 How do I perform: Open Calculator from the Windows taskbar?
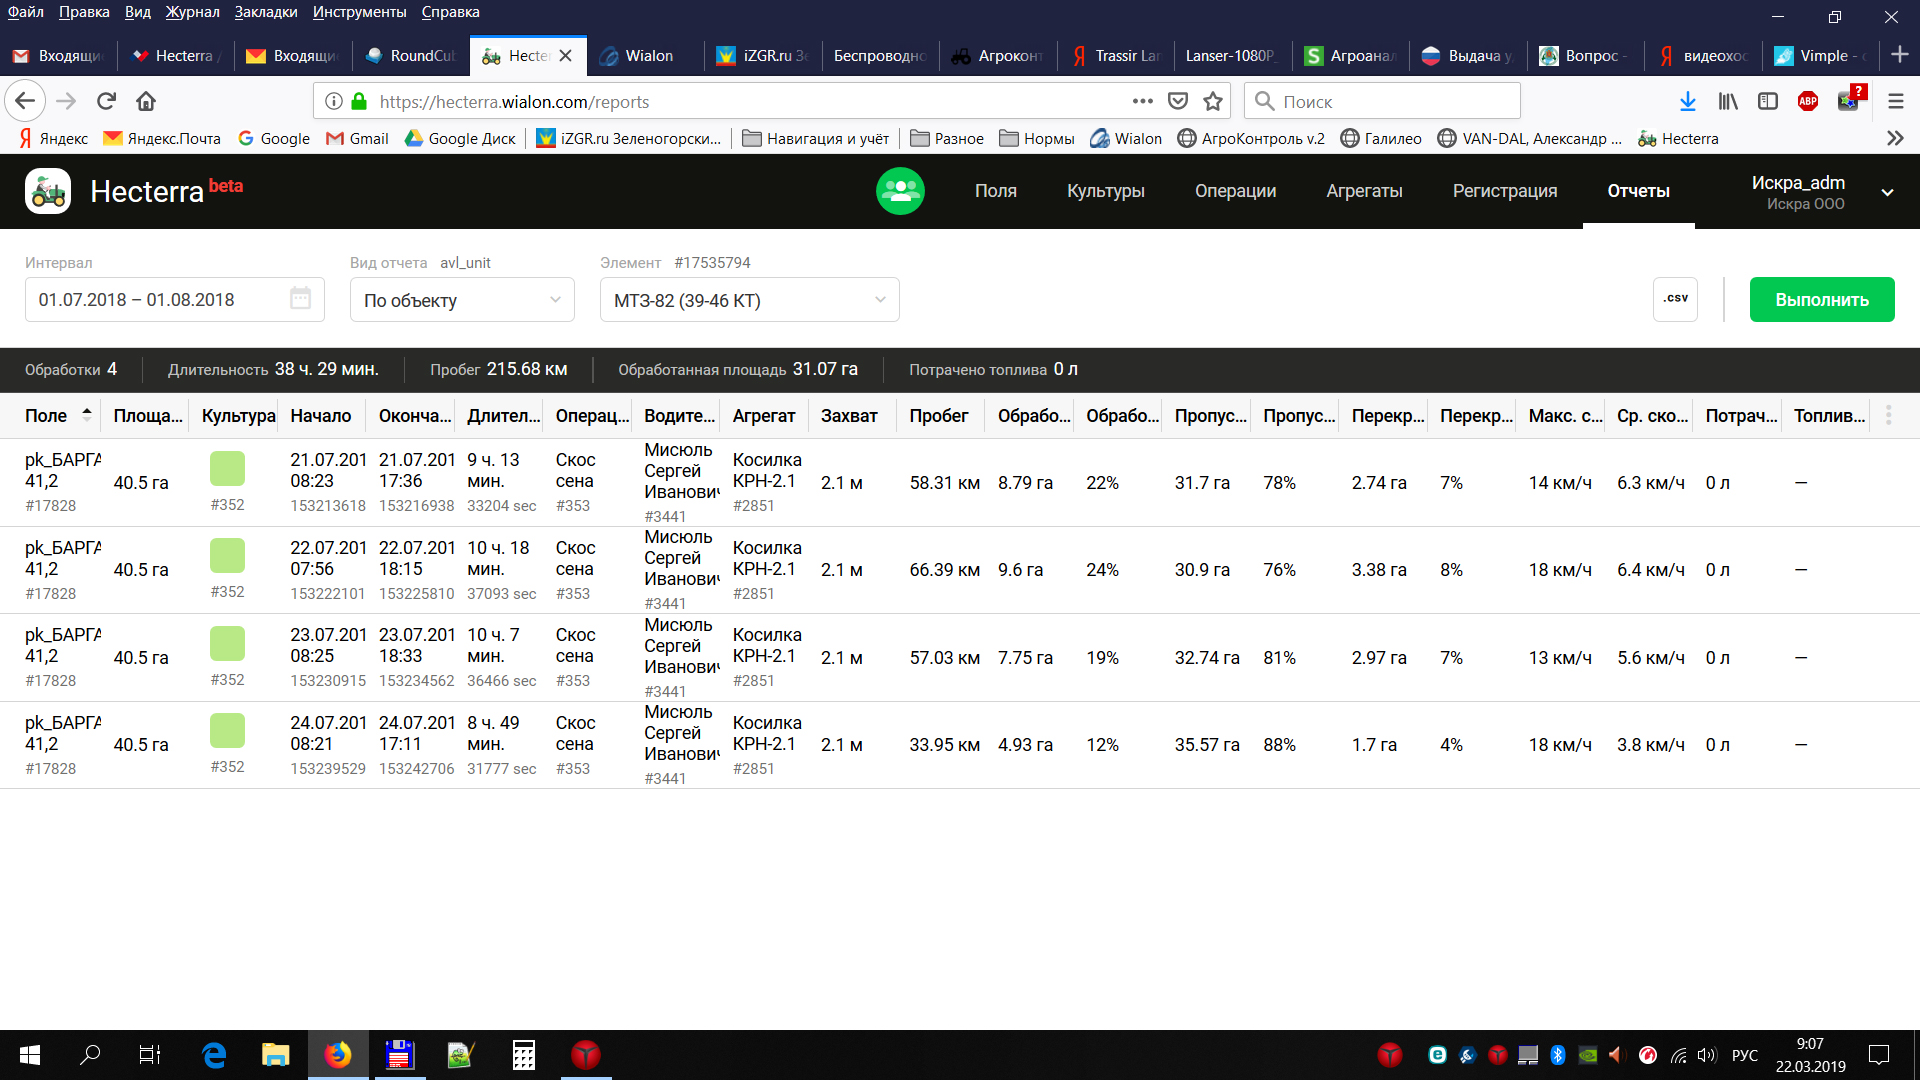click(524, 1055)
